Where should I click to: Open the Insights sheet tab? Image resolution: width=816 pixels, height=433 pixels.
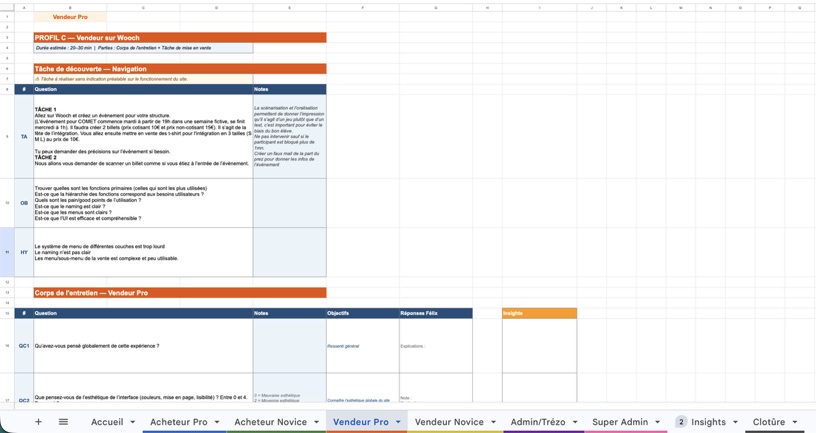click(x=708, y=422)
